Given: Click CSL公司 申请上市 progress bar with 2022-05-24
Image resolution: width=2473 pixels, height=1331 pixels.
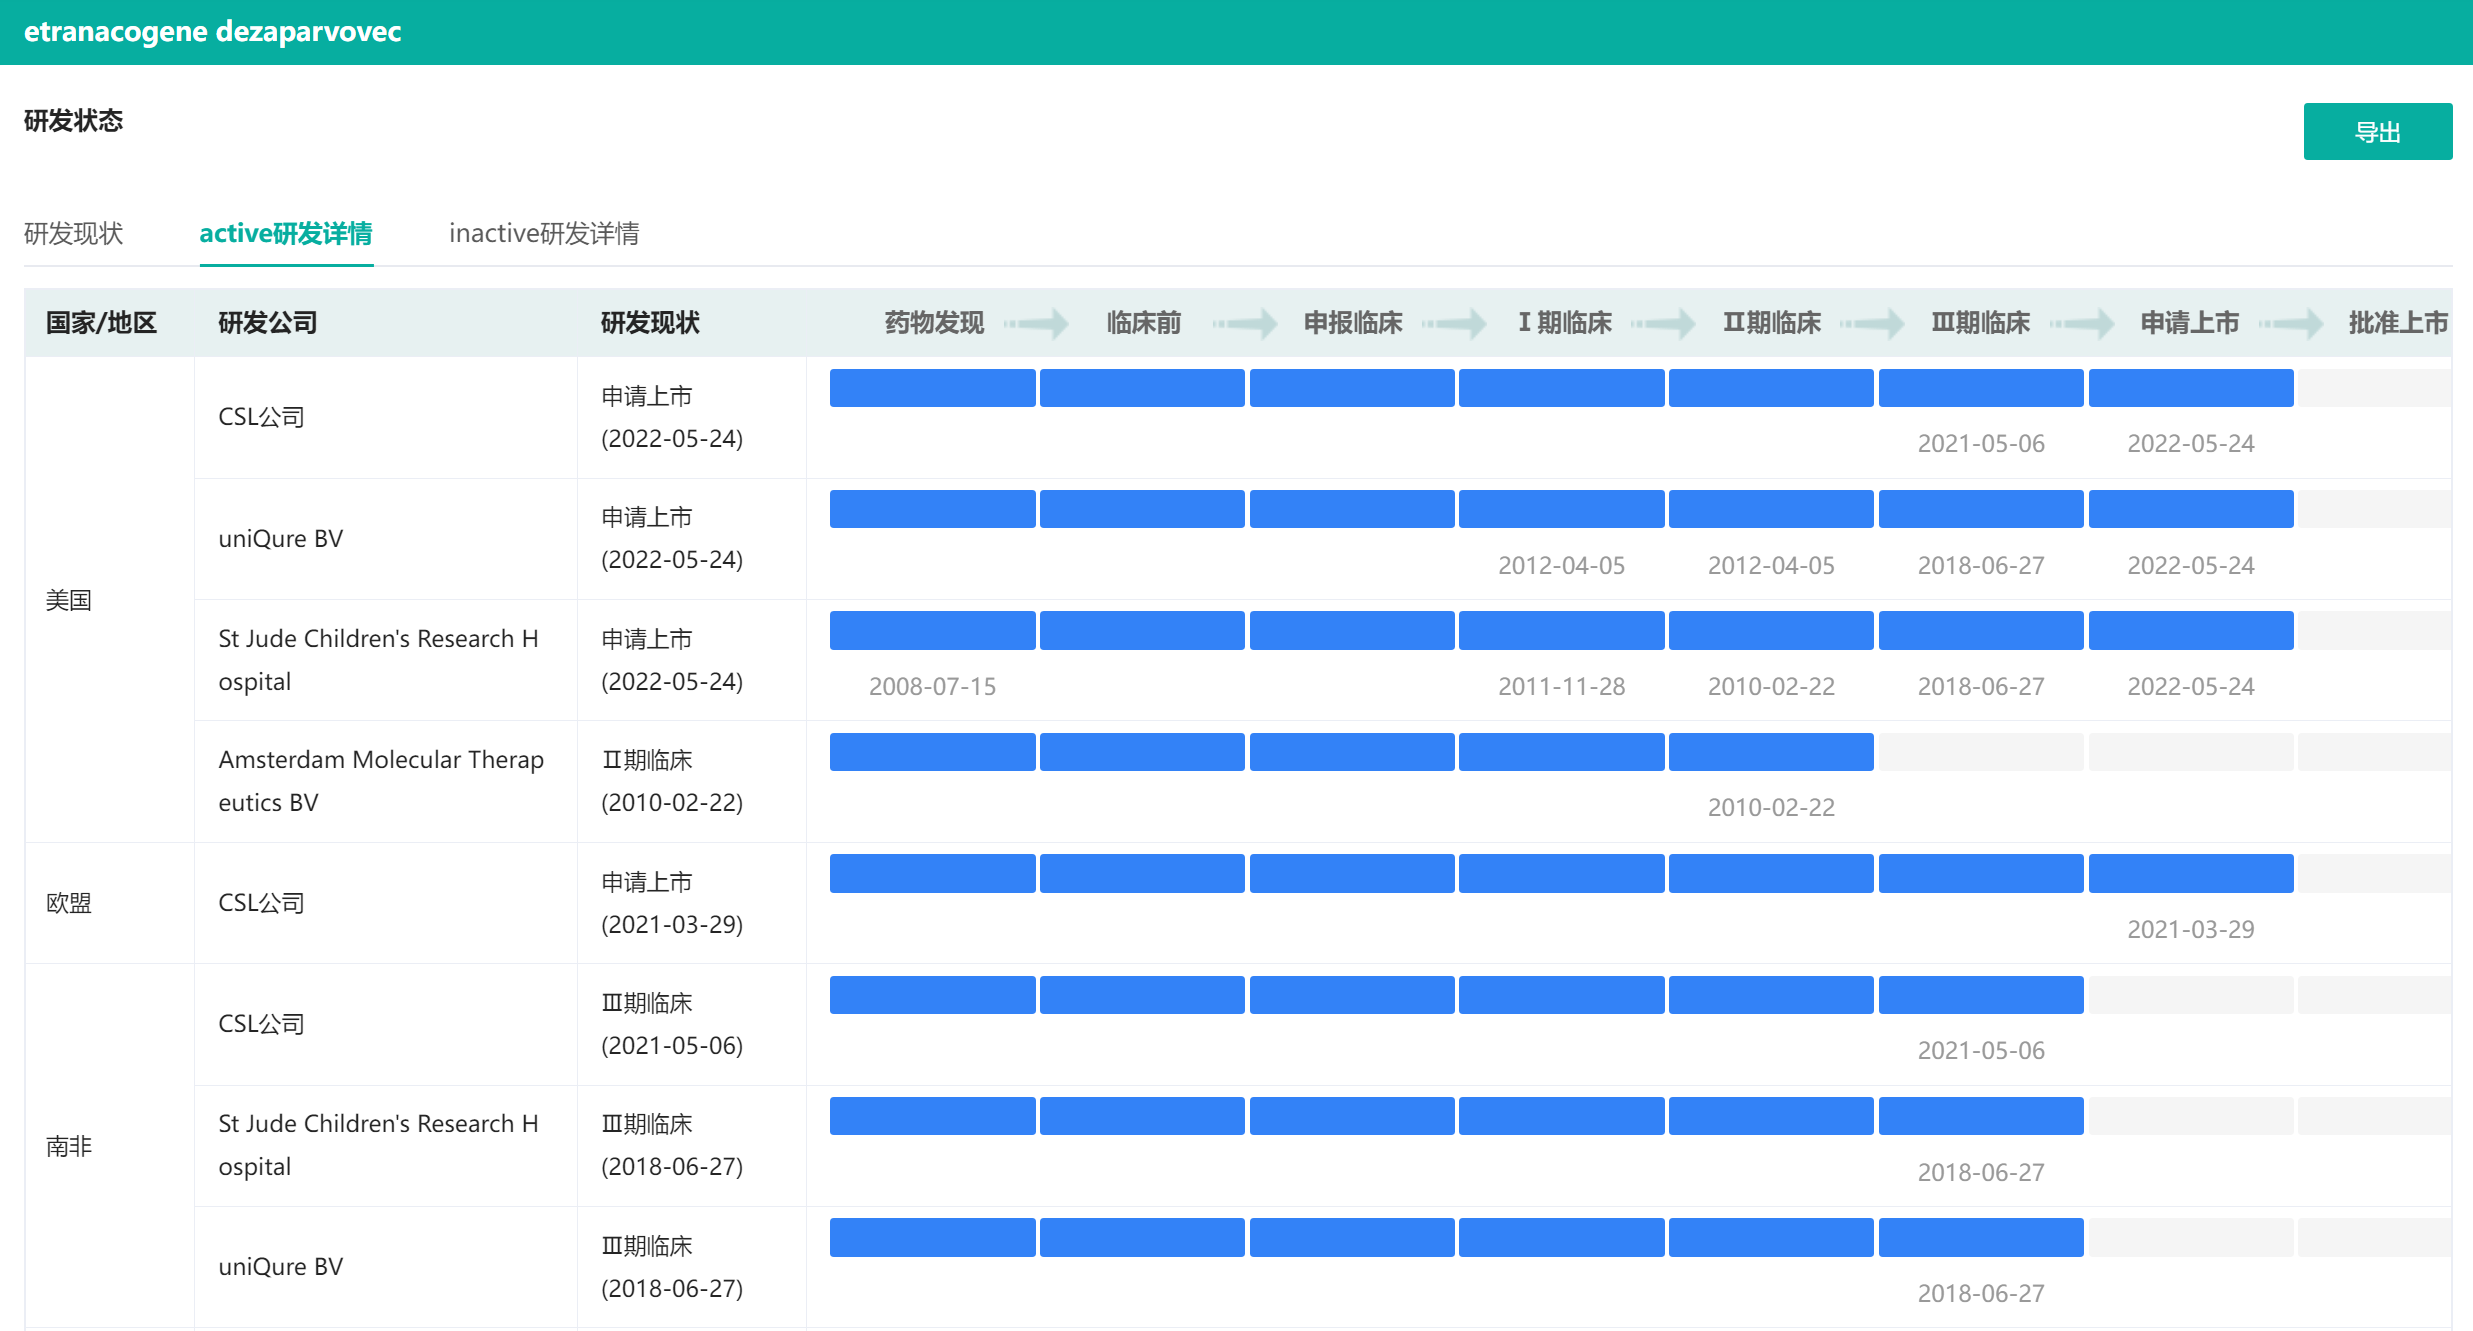Looking at the screenshot, I should (2190, 388).
